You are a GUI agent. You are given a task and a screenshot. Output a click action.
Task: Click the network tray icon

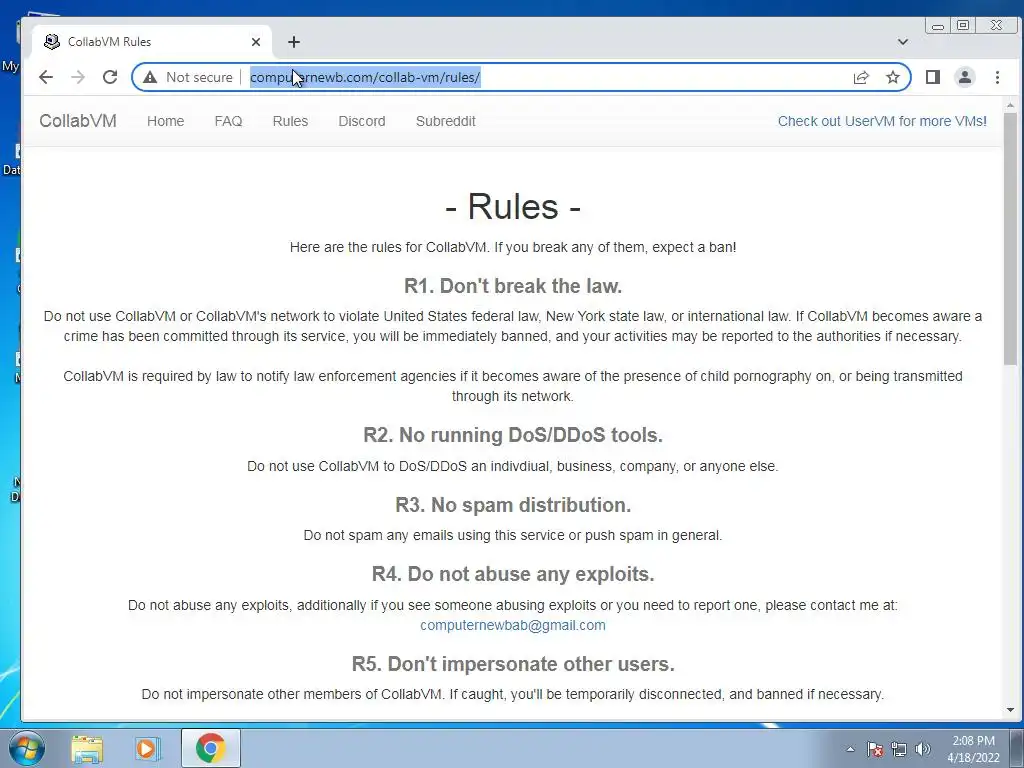point(899,749)
